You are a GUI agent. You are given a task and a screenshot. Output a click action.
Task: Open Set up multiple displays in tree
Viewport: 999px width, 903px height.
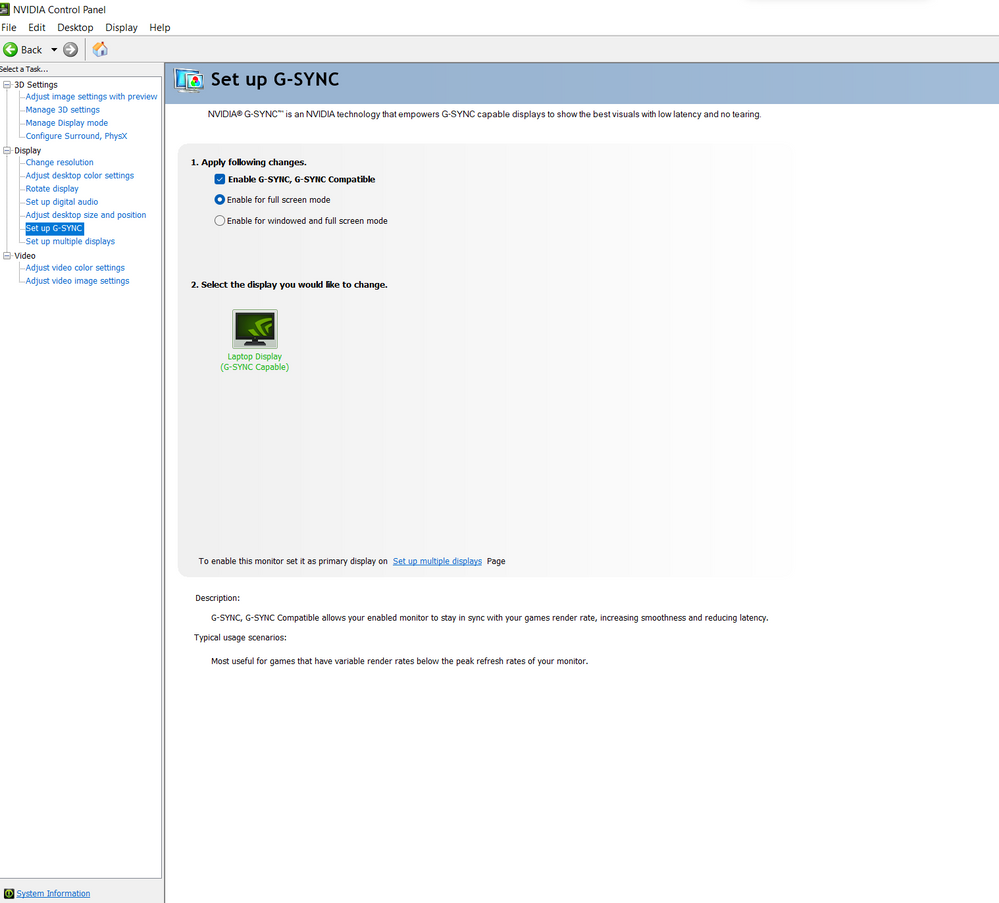click(70, 242)
